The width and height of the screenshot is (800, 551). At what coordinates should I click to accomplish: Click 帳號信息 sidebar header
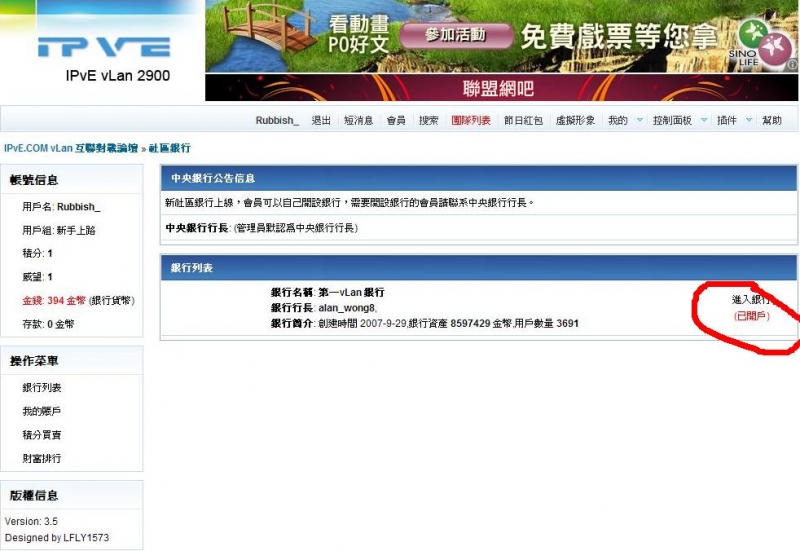tap(34, 180)
